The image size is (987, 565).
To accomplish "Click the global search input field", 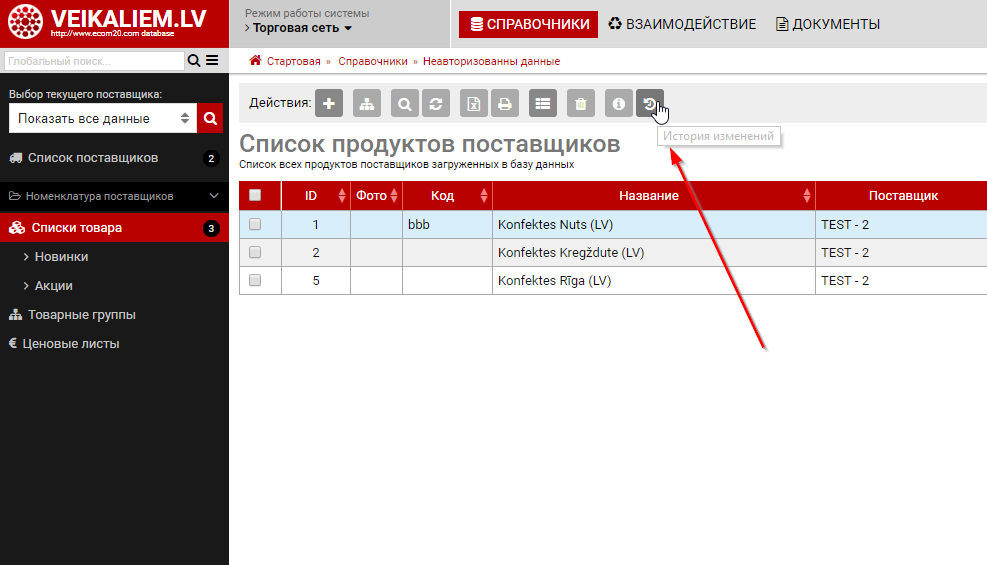I will tap(94, 61).
